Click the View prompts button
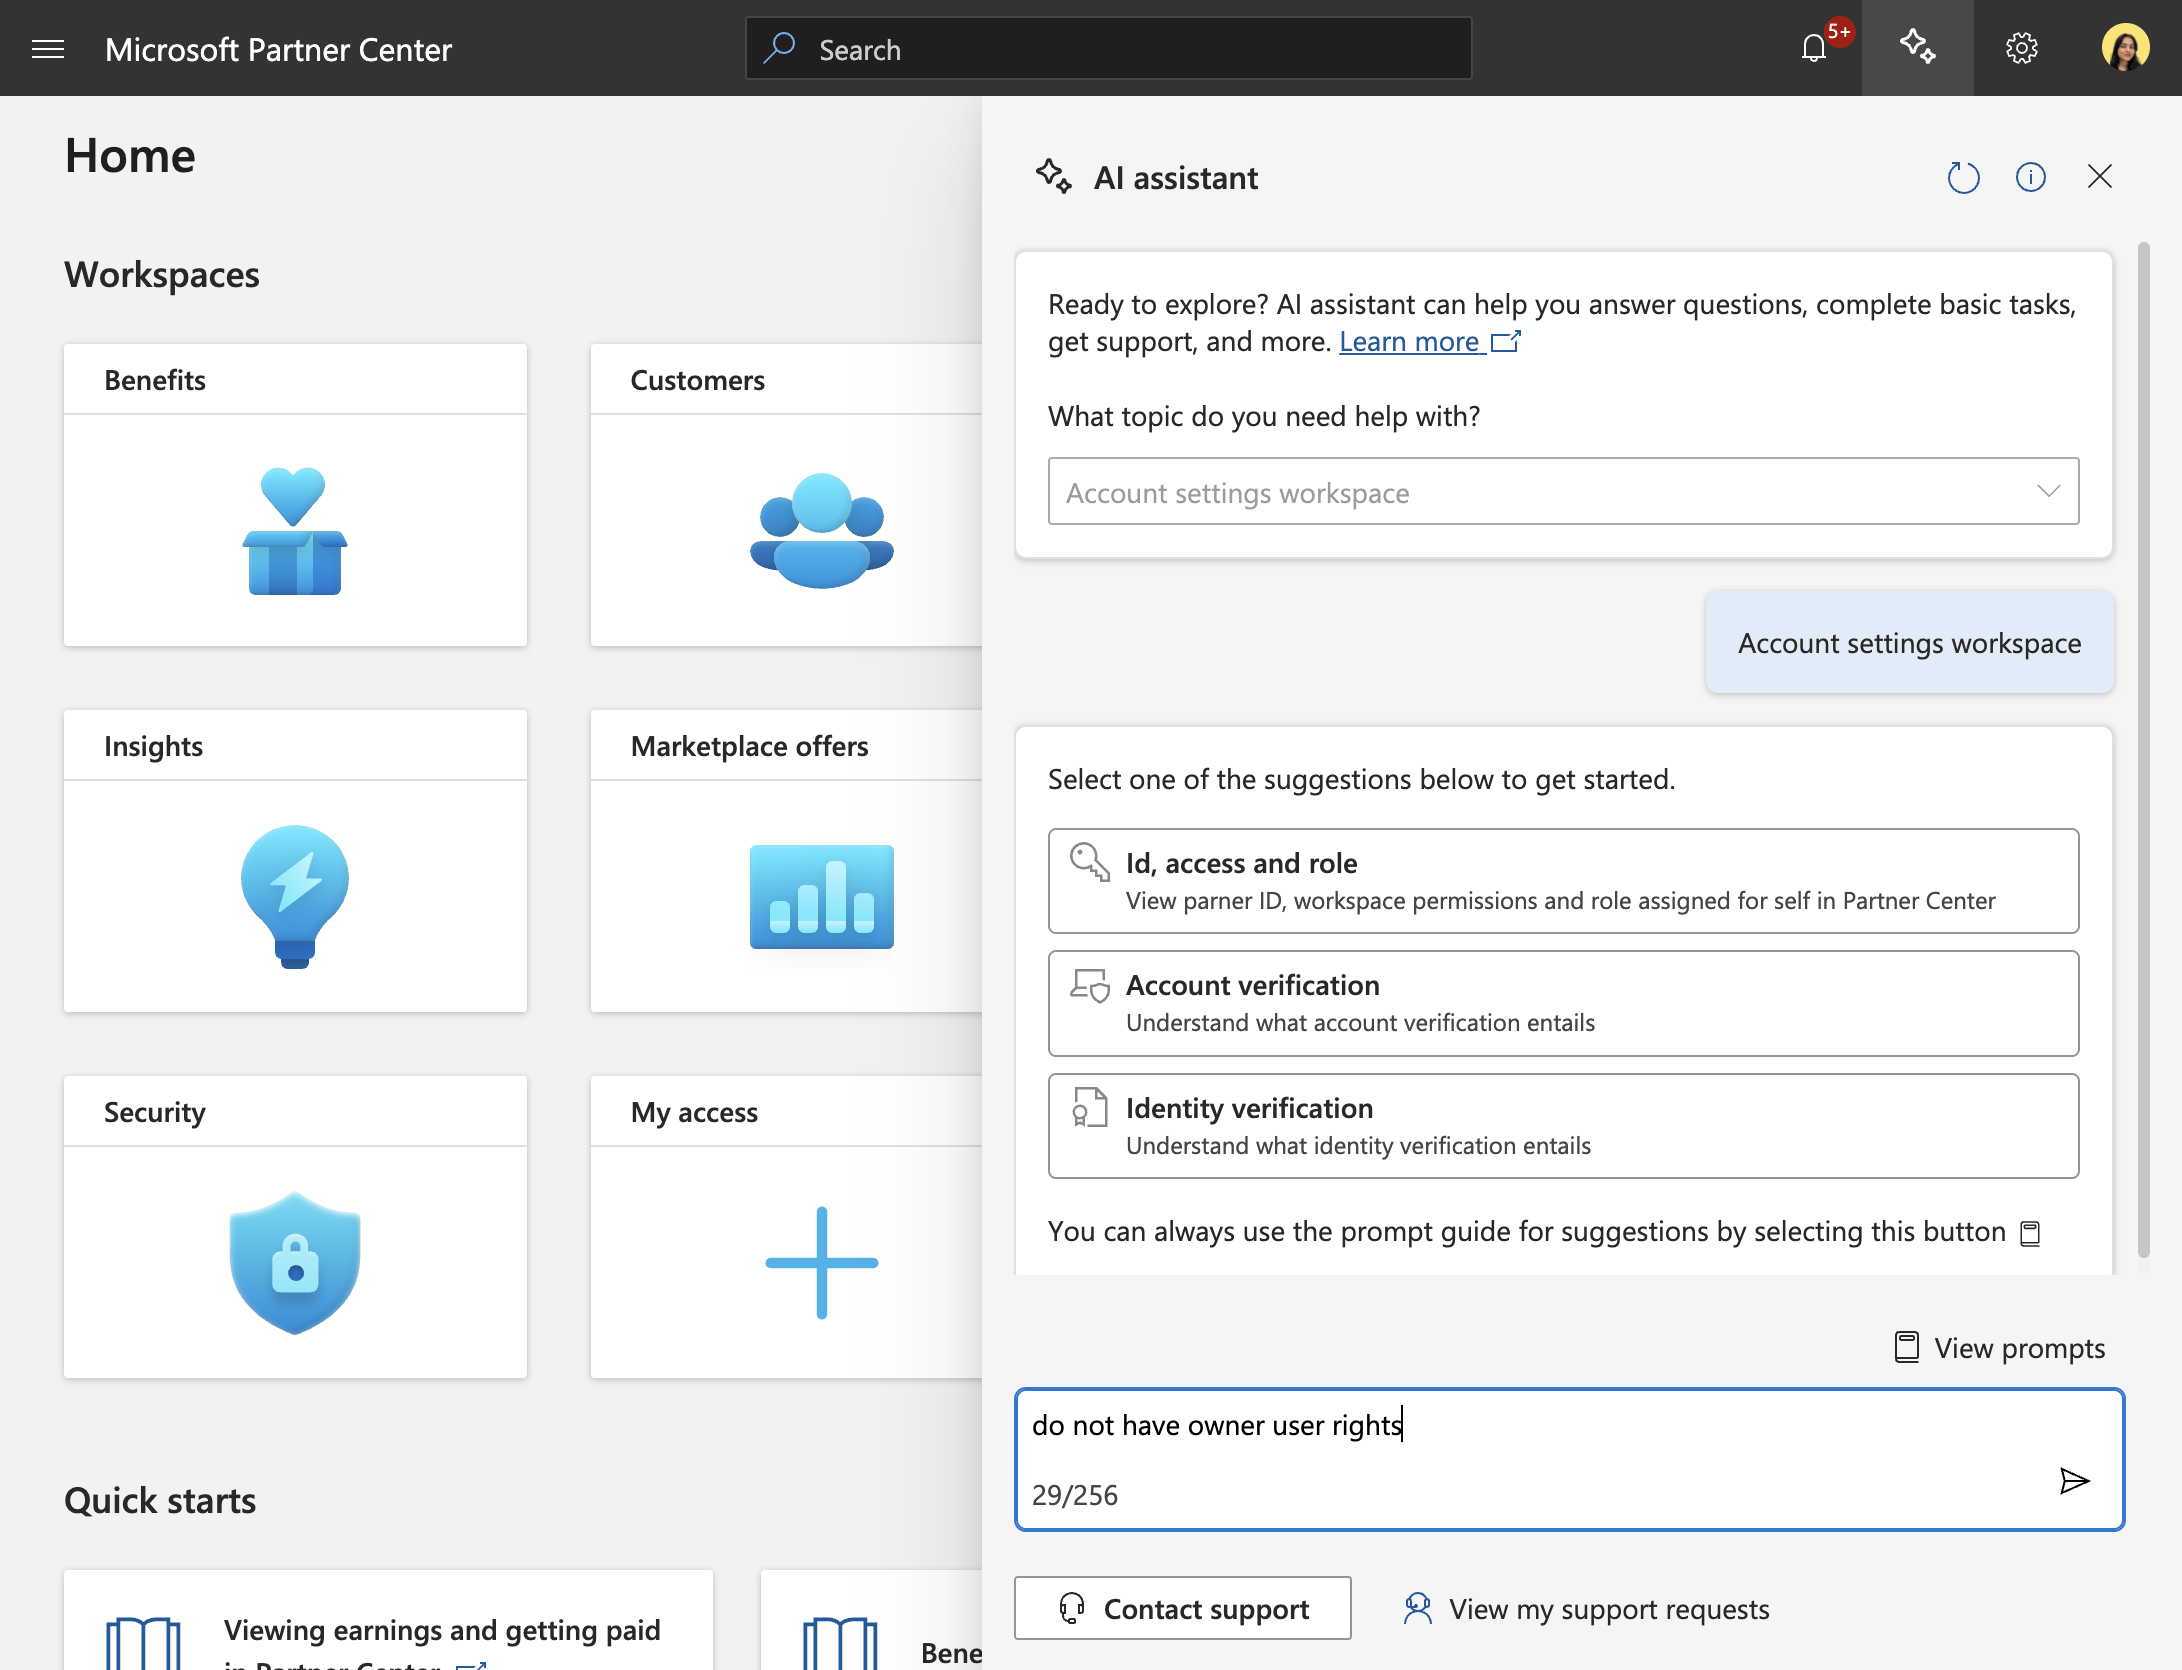 [x=1999, y=1348]
